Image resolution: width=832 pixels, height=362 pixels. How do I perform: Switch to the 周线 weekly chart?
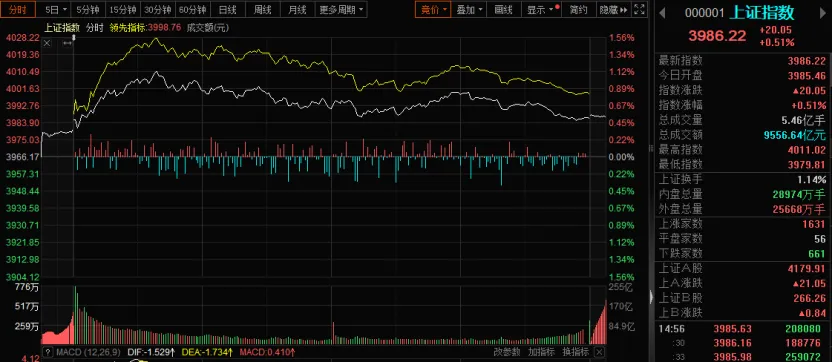pyautogui.click(x=263, y=9)
